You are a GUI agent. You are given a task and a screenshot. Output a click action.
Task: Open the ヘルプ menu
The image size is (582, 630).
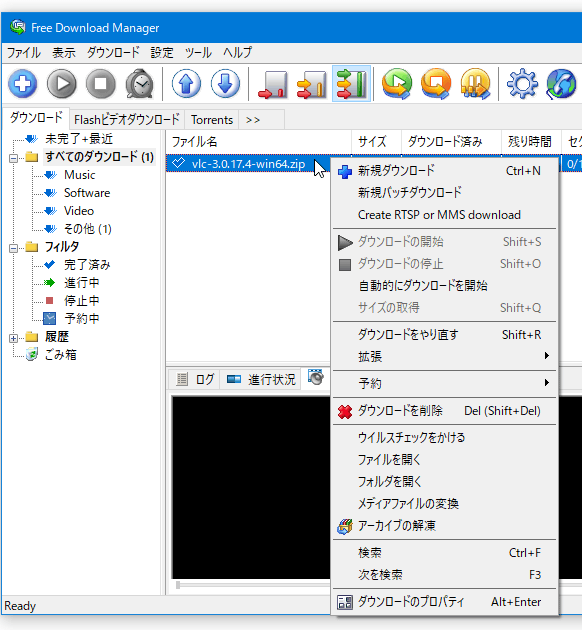(x=237, y=52)
